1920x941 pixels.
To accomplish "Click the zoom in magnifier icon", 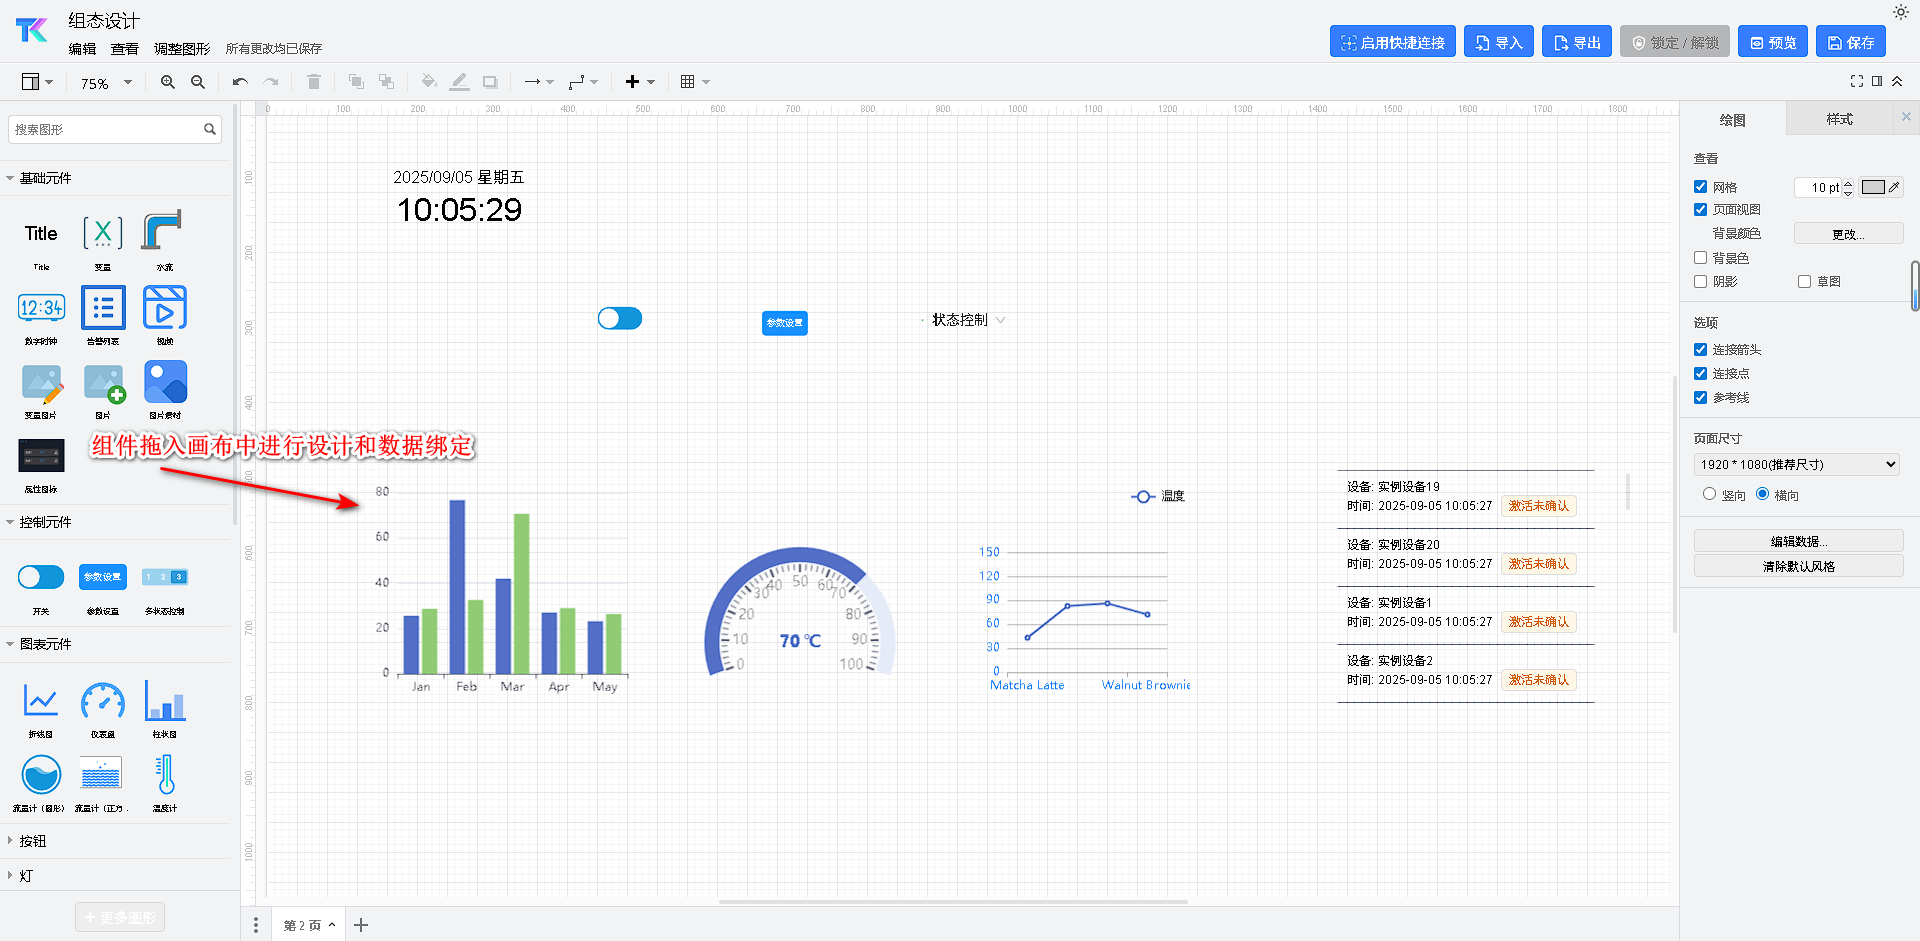I will point(168,82).
